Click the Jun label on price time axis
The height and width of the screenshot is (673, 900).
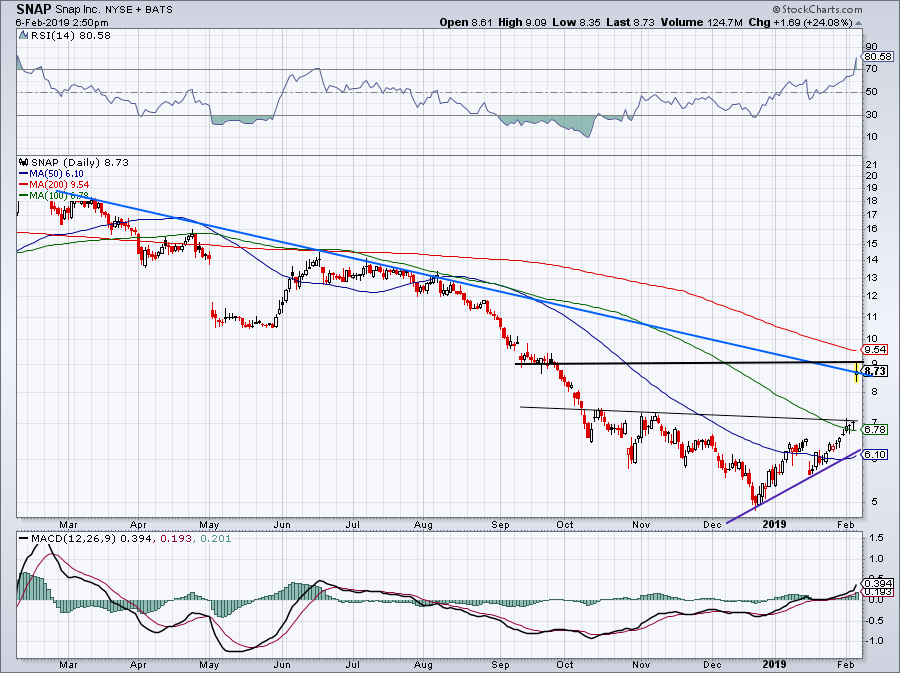click(x=283, y=523)
